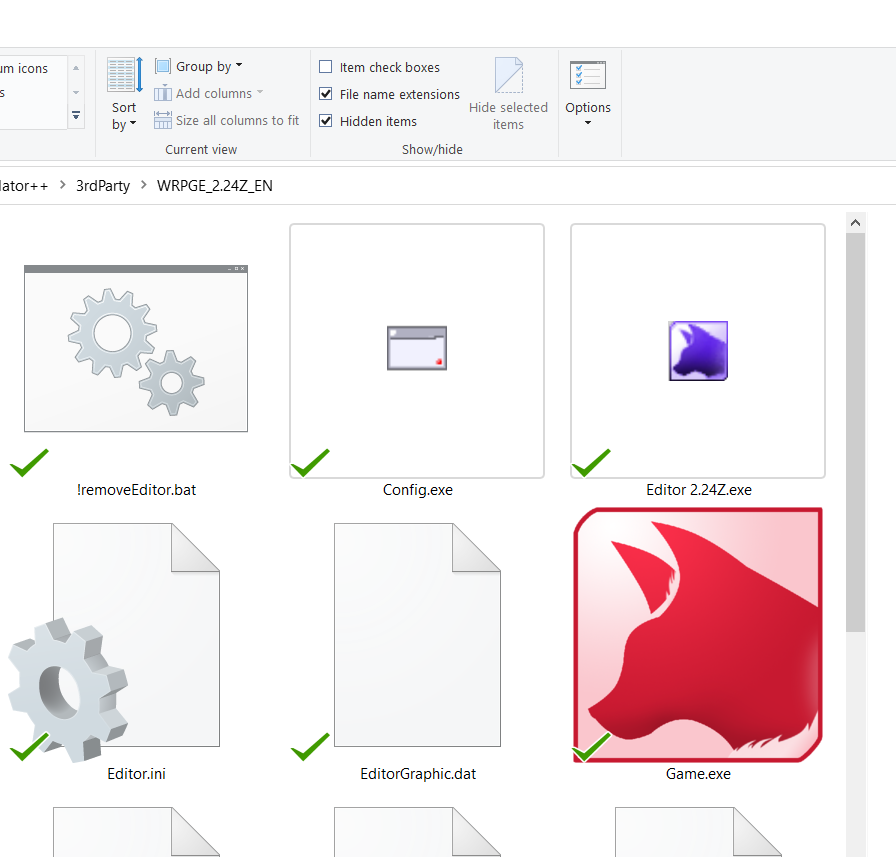This screenshot has width=896, height=857.
Task: Click WRPGE_2.24Z_EN breadcrumb segment
Action: coord(215,186)
